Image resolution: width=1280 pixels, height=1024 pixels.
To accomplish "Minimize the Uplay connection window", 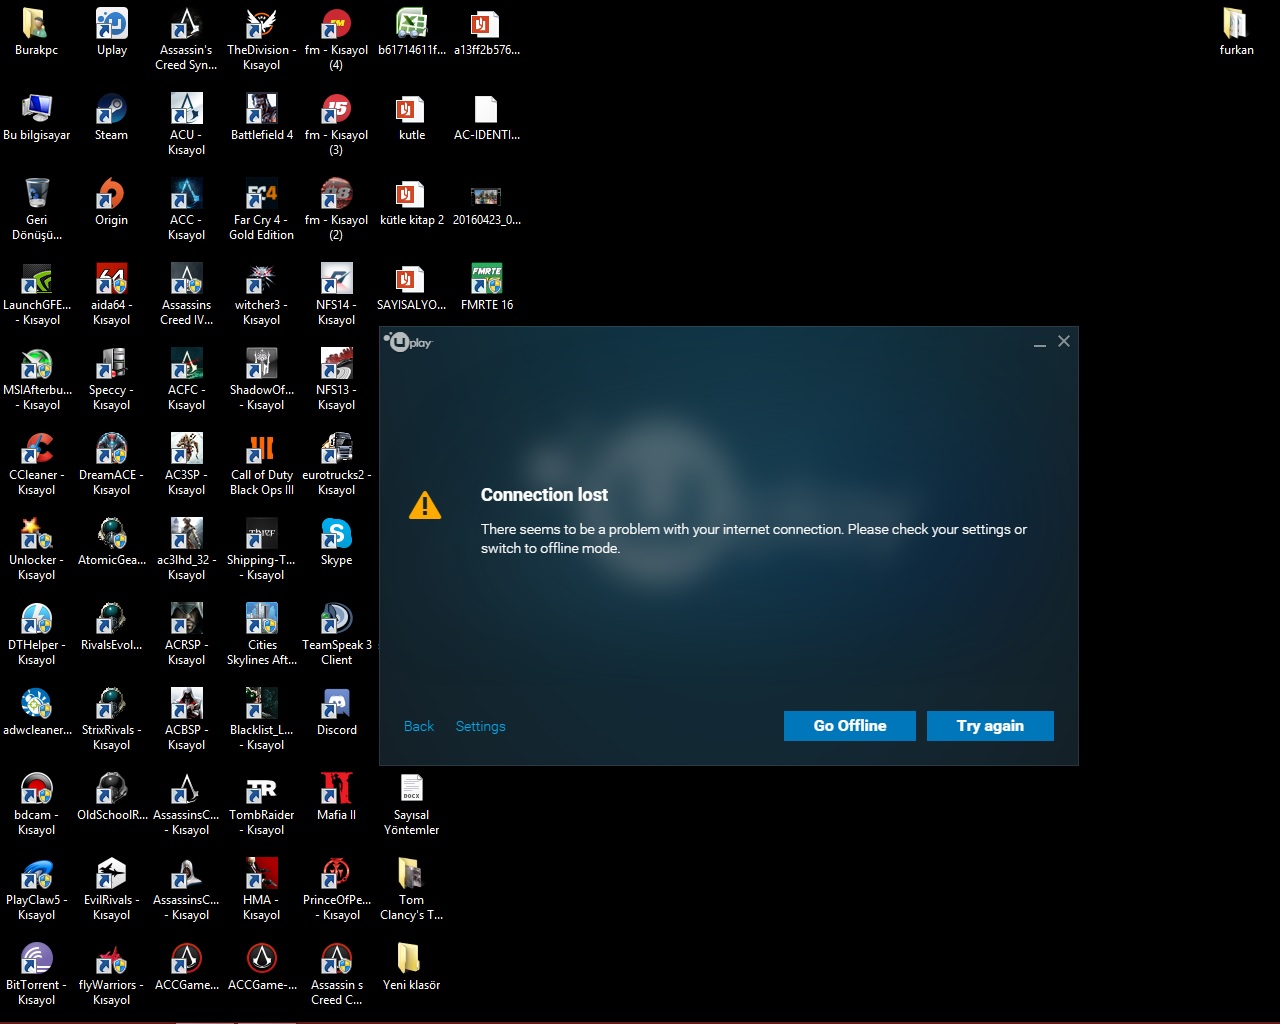I will pos(1040,342).
